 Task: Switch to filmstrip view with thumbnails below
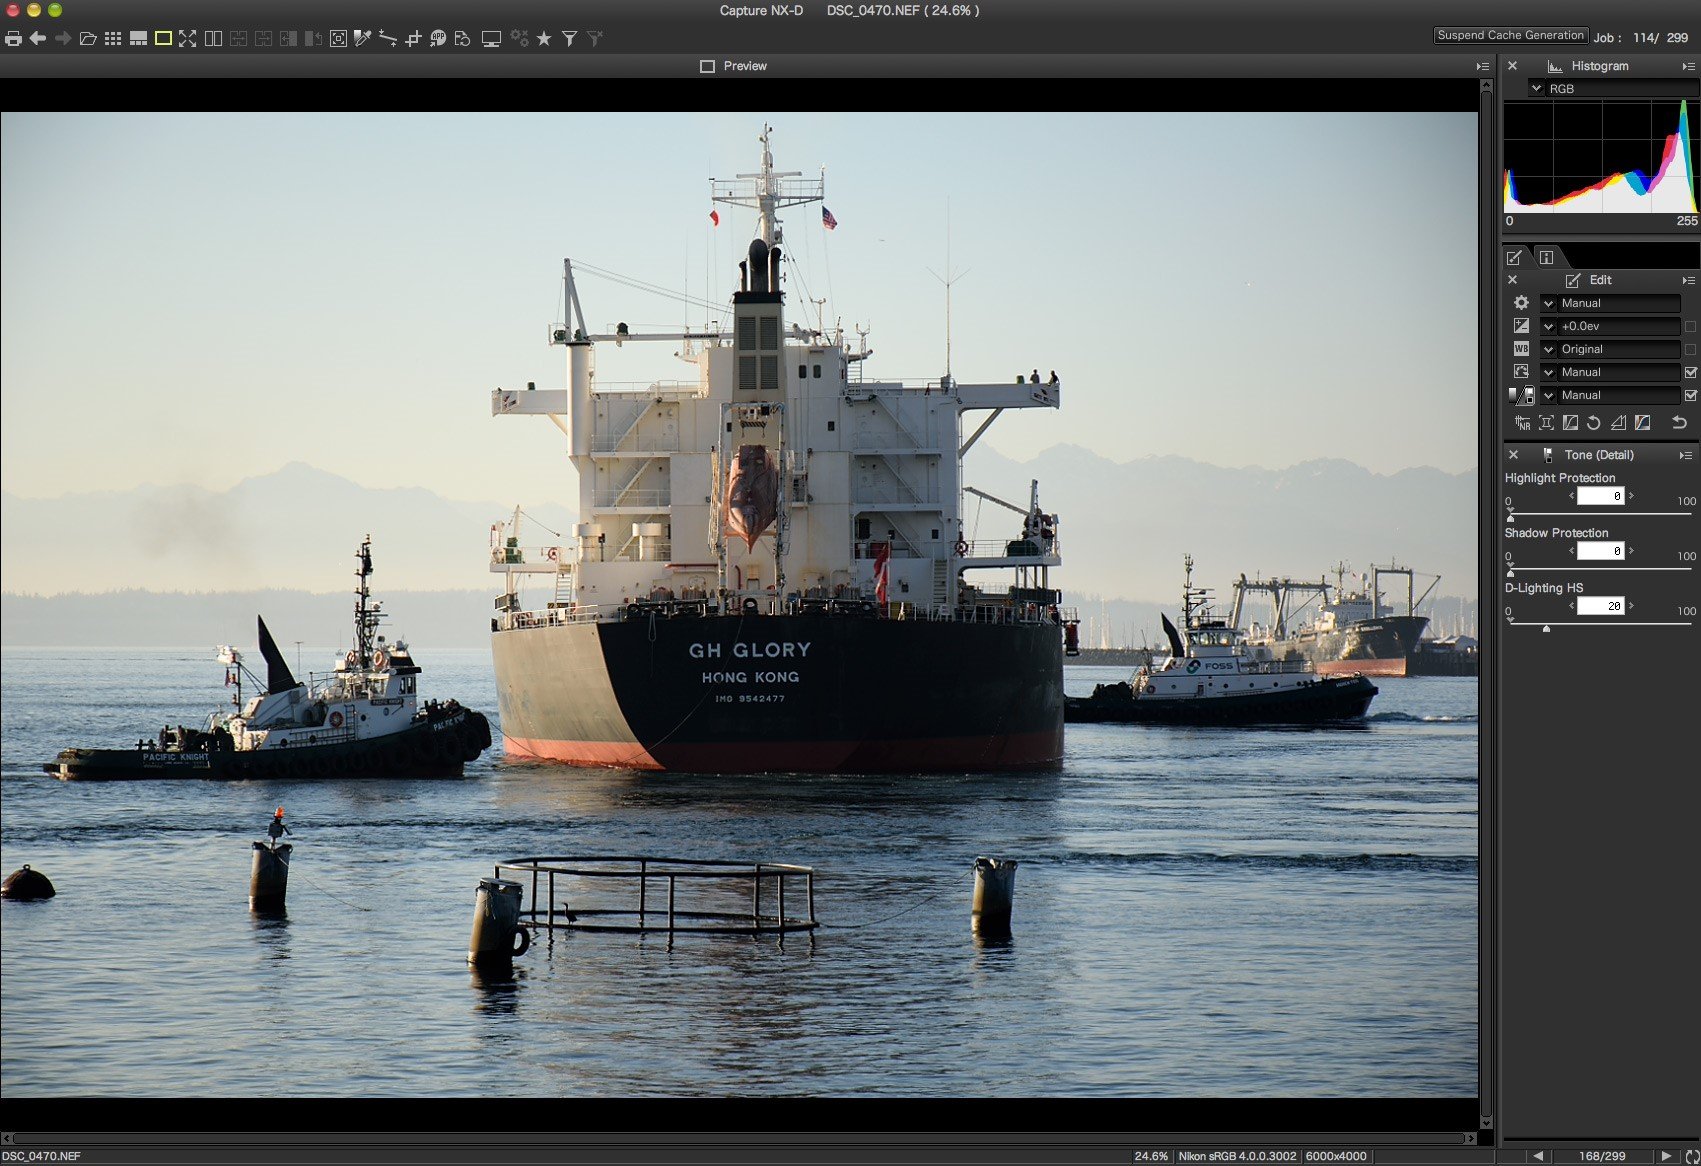(139, 39)
